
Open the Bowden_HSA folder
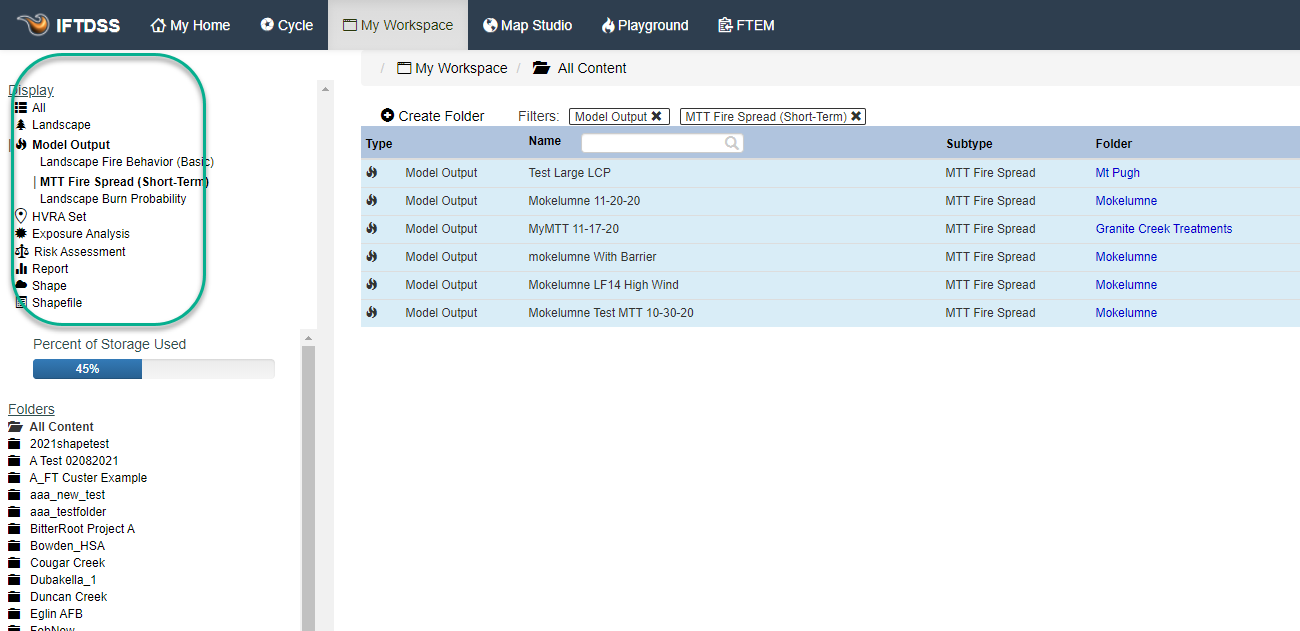click(57, 546)
